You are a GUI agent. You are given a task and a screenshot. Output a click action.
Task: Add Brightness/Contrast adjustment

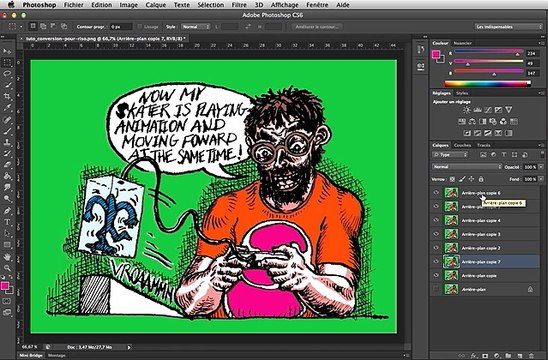467,110
